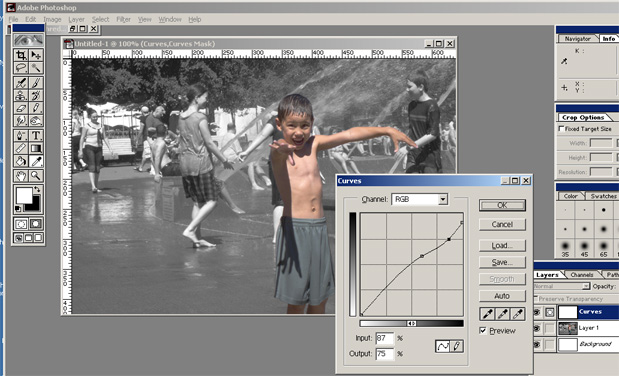The height and width of the screenshot is (376, 619).
Task: Enable Fixed Target Size checkbox
Action: (x=561, y=129)
